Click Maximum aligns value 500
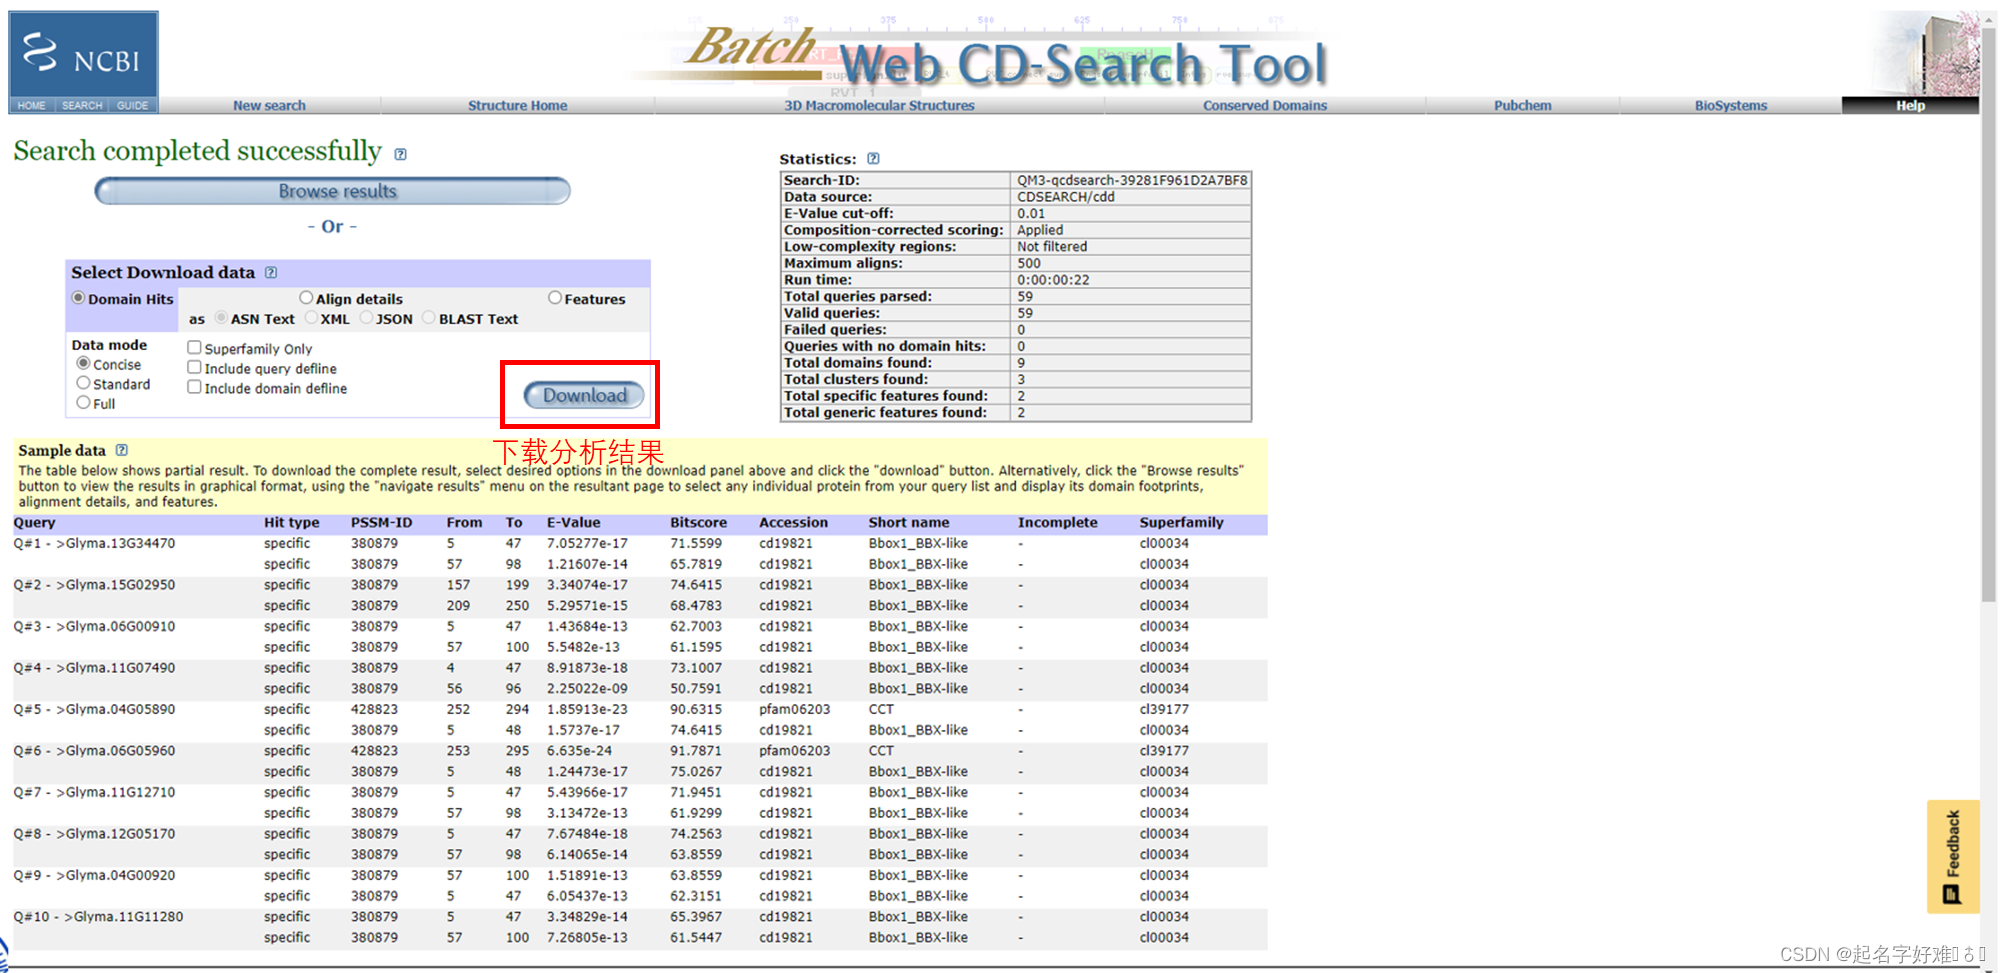 [x=1029, y=263]
